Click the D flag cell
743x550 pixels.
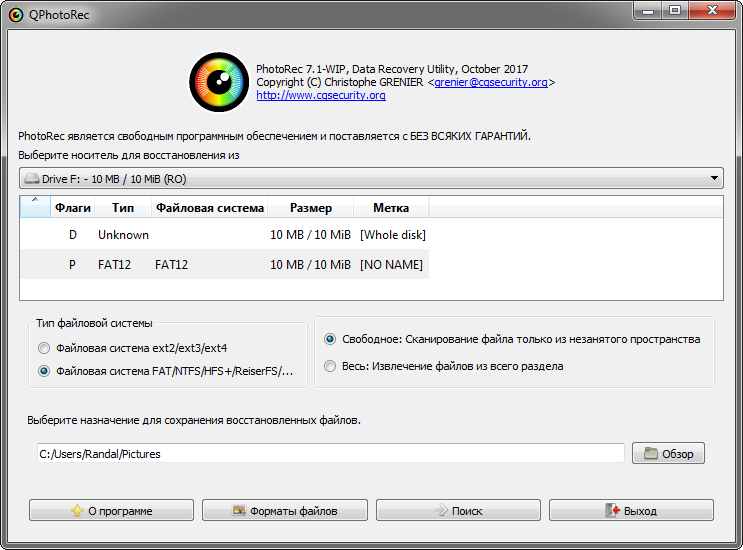pos(72,235)
